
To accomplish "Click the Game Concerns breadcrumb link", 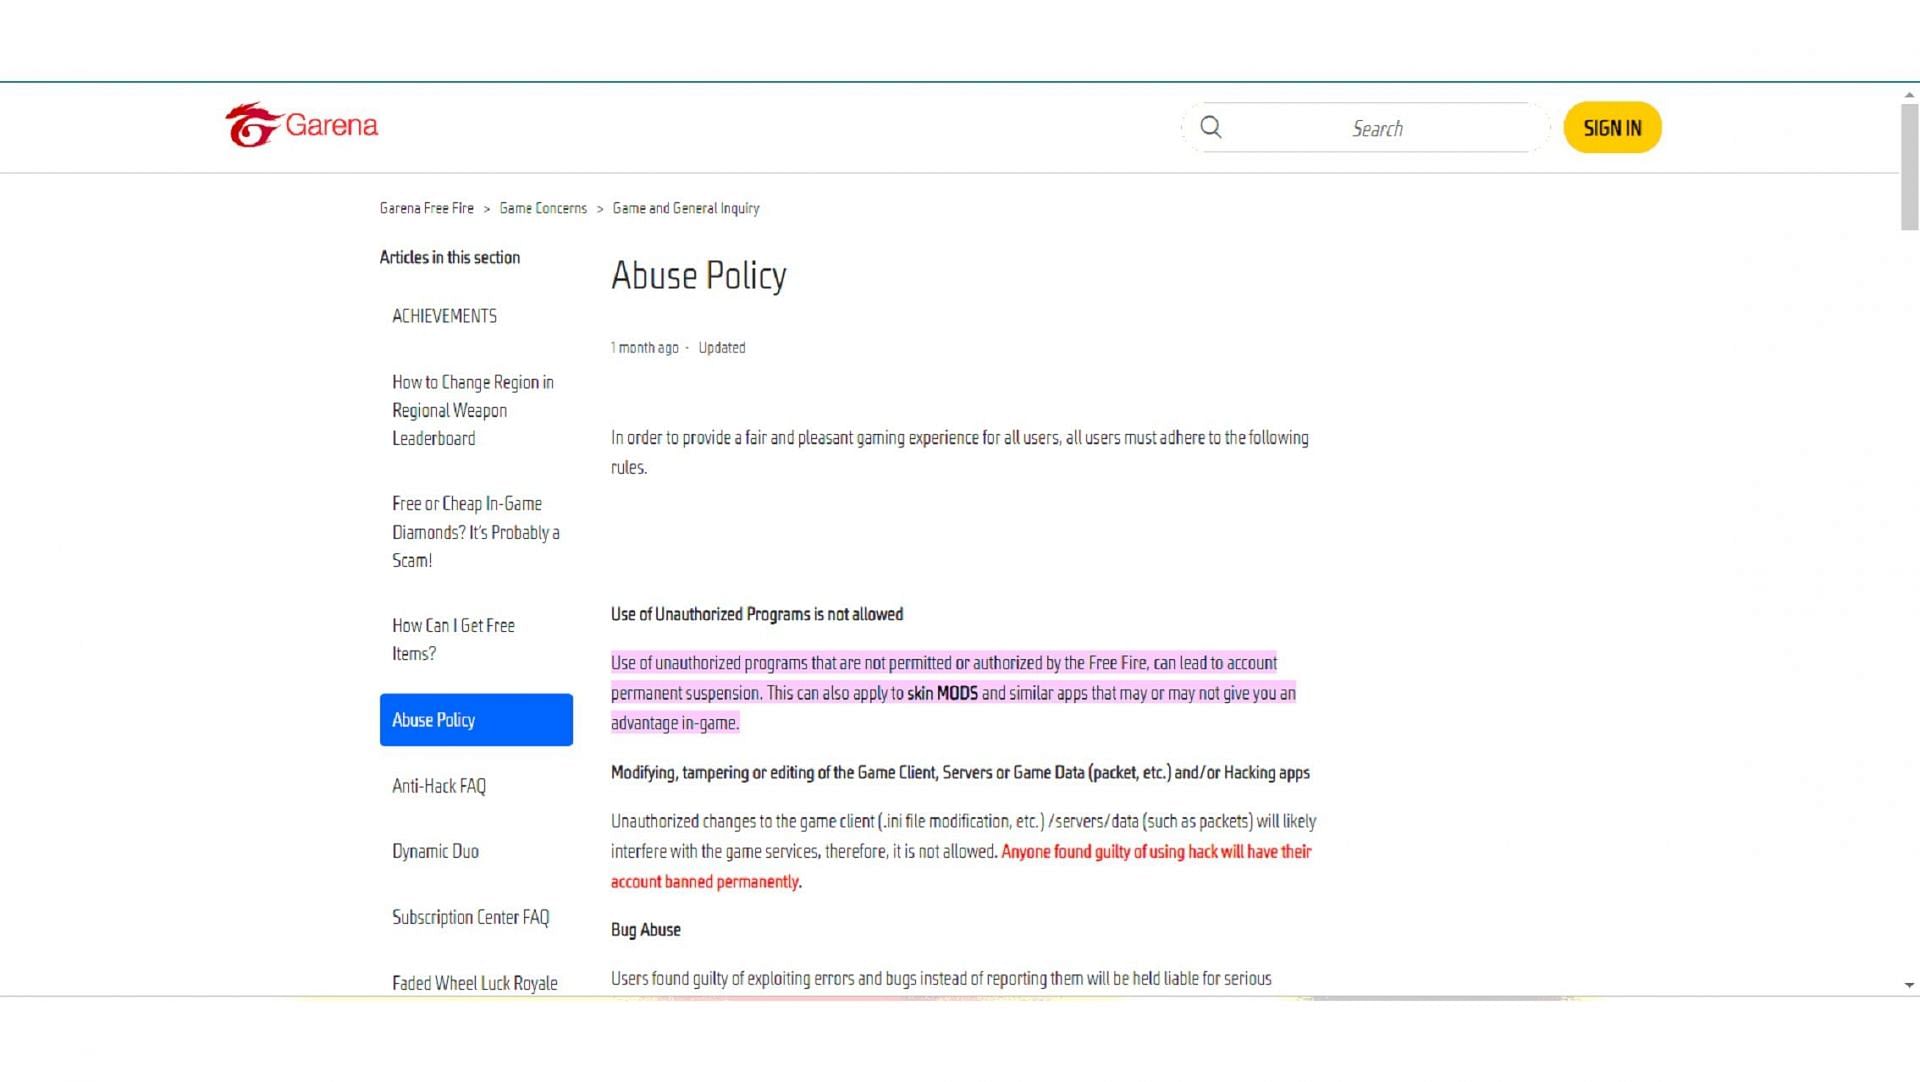I will 542,208.
